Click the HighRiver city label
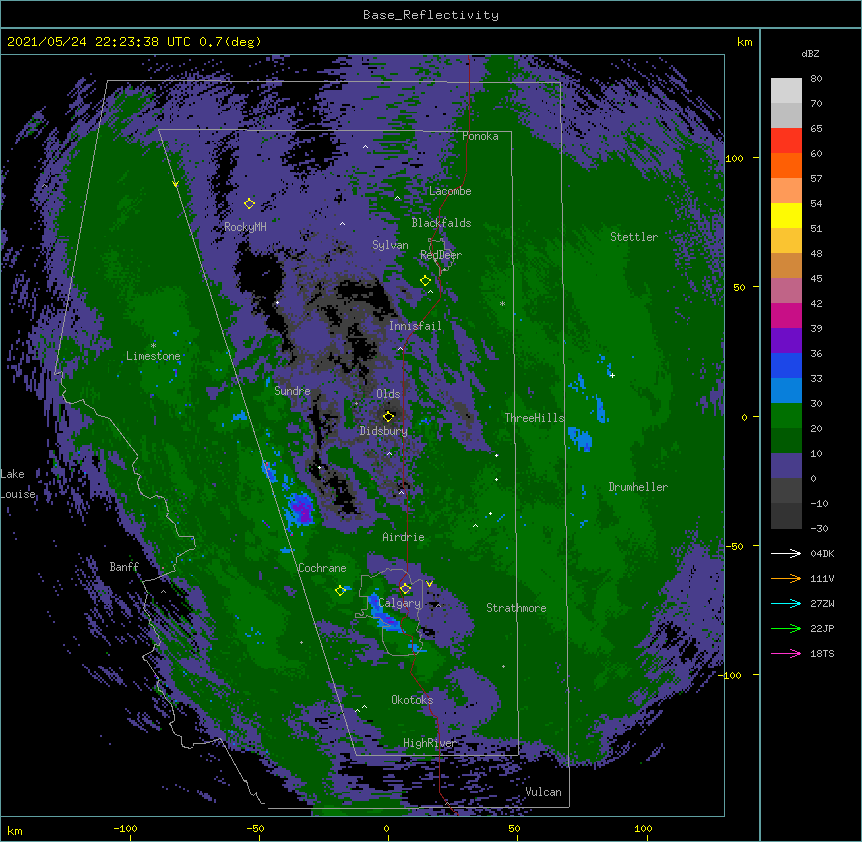862x842 pixels. (430, 743)
